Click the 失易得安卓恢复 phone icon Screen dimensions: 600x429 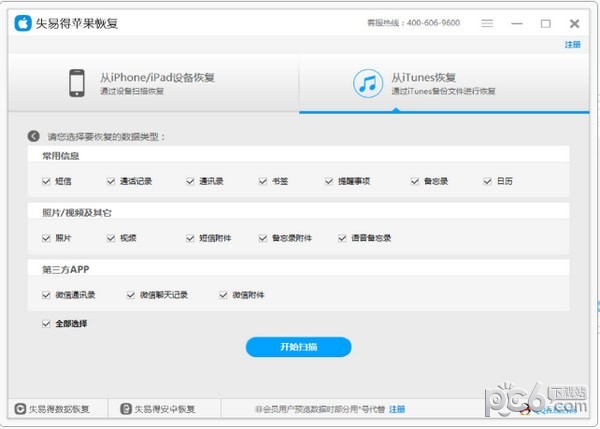tap(127, 409)
